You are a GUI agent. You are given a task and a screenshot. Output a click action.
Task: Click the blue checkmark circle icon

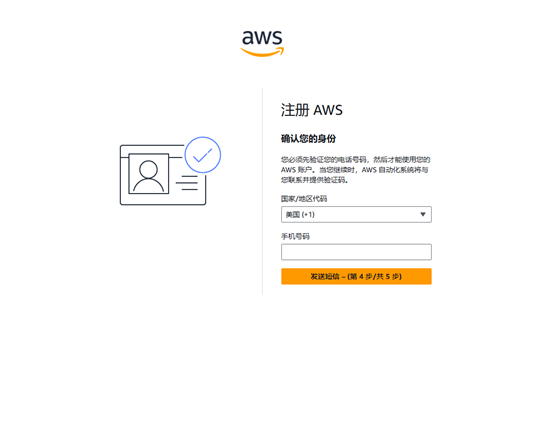click(203, 155)
